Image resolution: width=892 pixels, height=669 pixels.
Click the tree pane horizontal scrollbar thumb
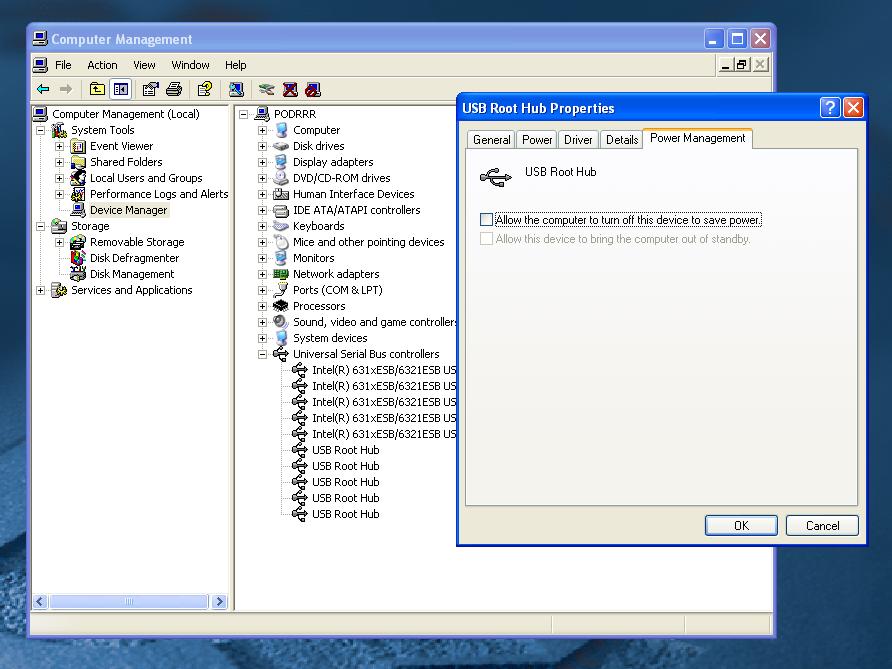click(129, 601)
